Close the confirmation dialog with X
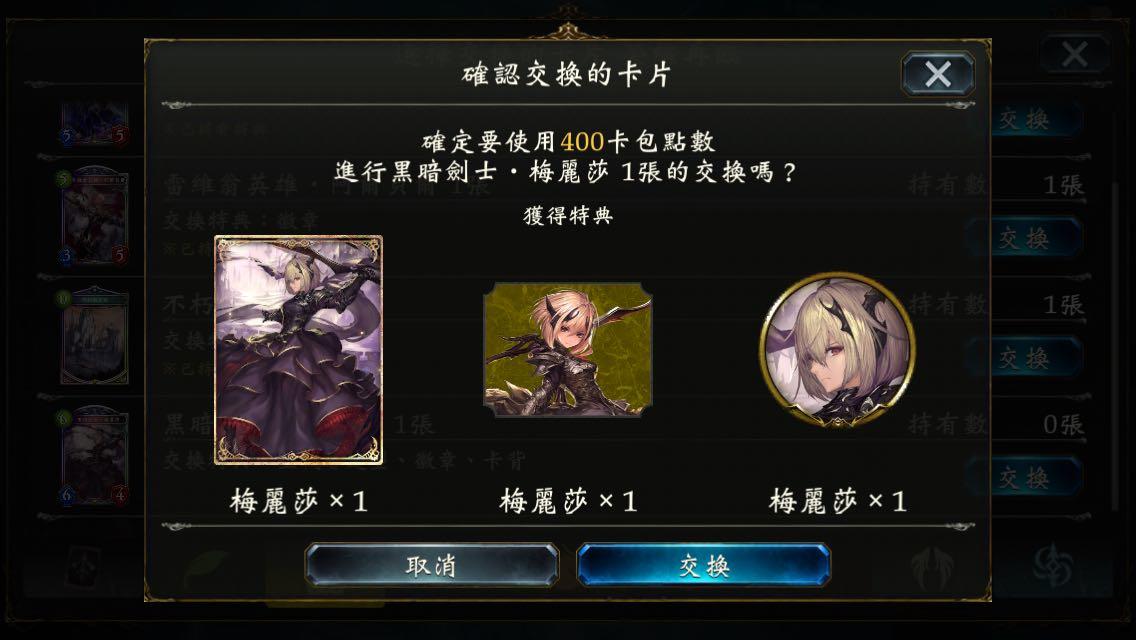 pyautogui.click(x=937, y=74)
